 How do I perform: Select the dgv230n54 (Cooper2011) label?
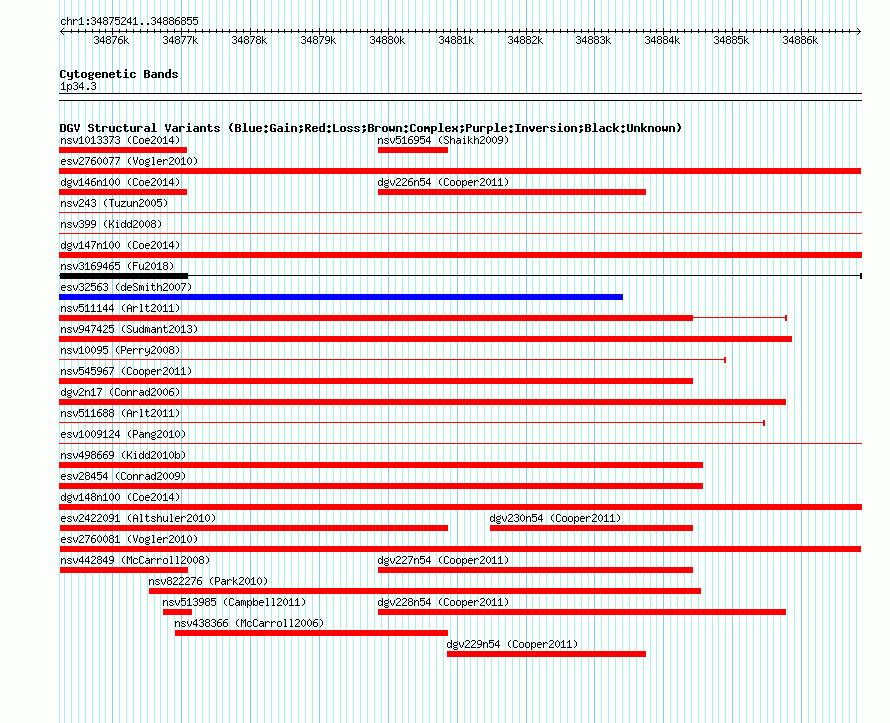[555, 518]
